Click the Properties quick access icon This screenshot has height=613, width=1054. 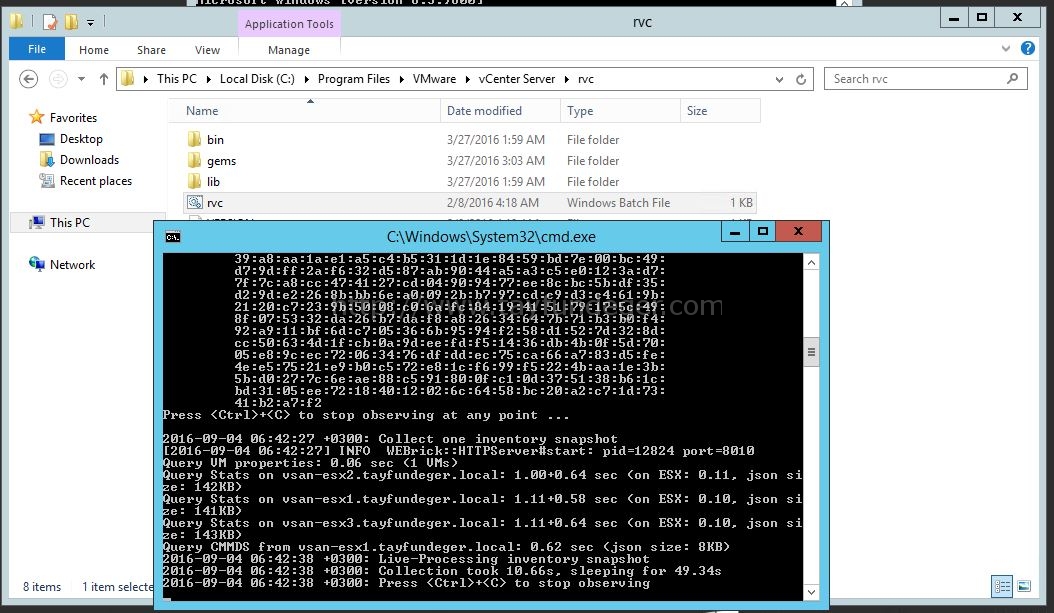(50, 22)
